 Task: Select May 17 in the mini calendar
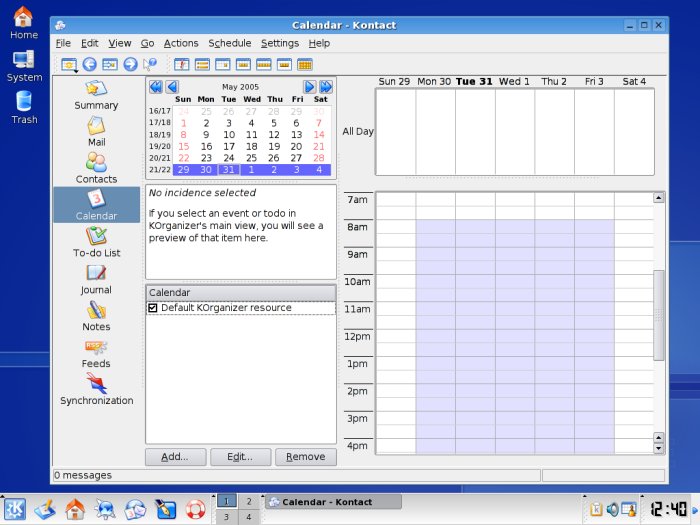coord(229,146)
